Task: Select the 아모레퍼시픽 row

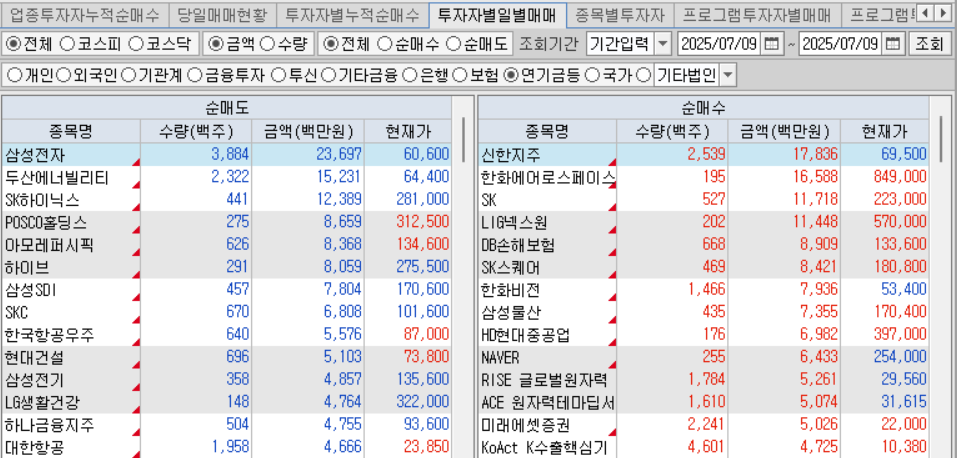Action: [226, 245]
